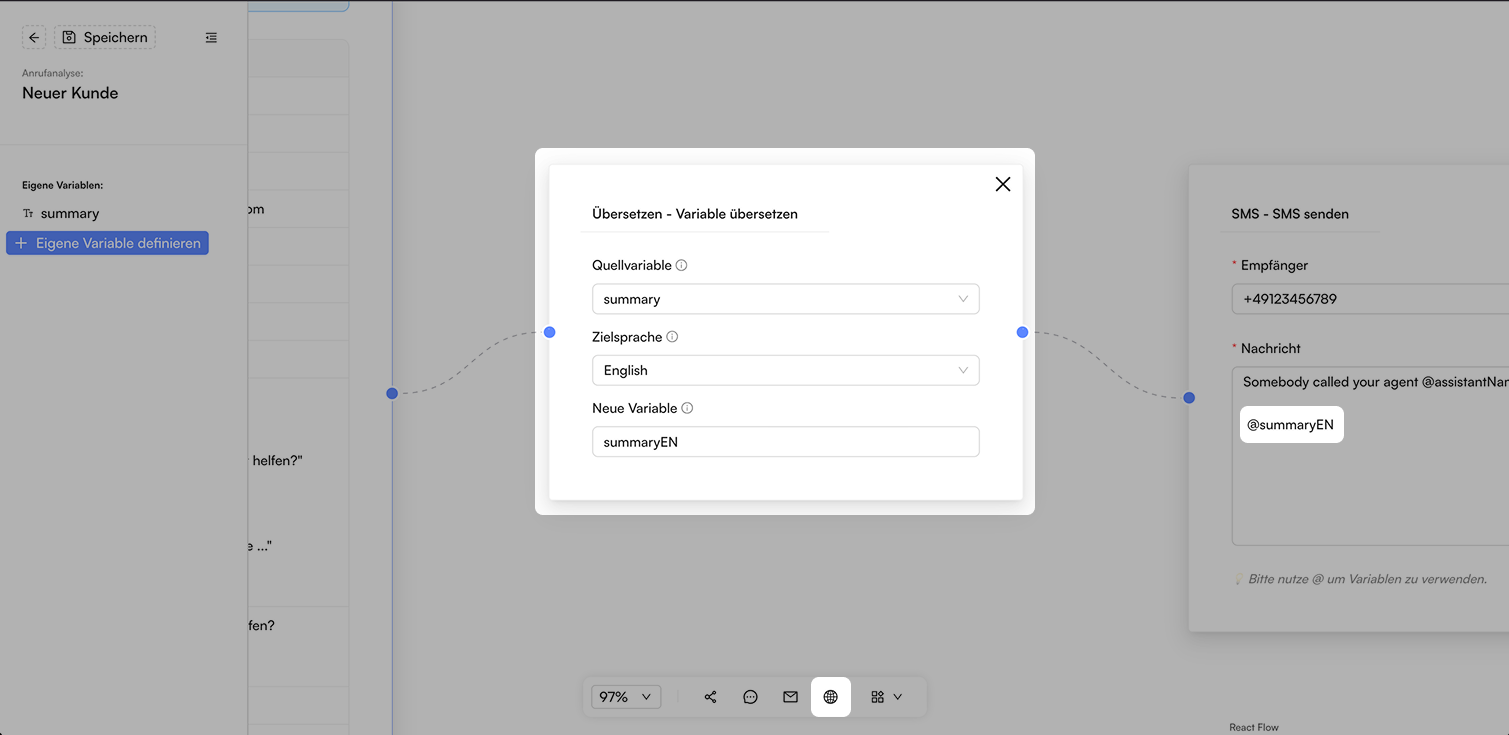Click the Empfänger phone number field
Viewport: 1509px width, 735px height.
pos(1370,299)
